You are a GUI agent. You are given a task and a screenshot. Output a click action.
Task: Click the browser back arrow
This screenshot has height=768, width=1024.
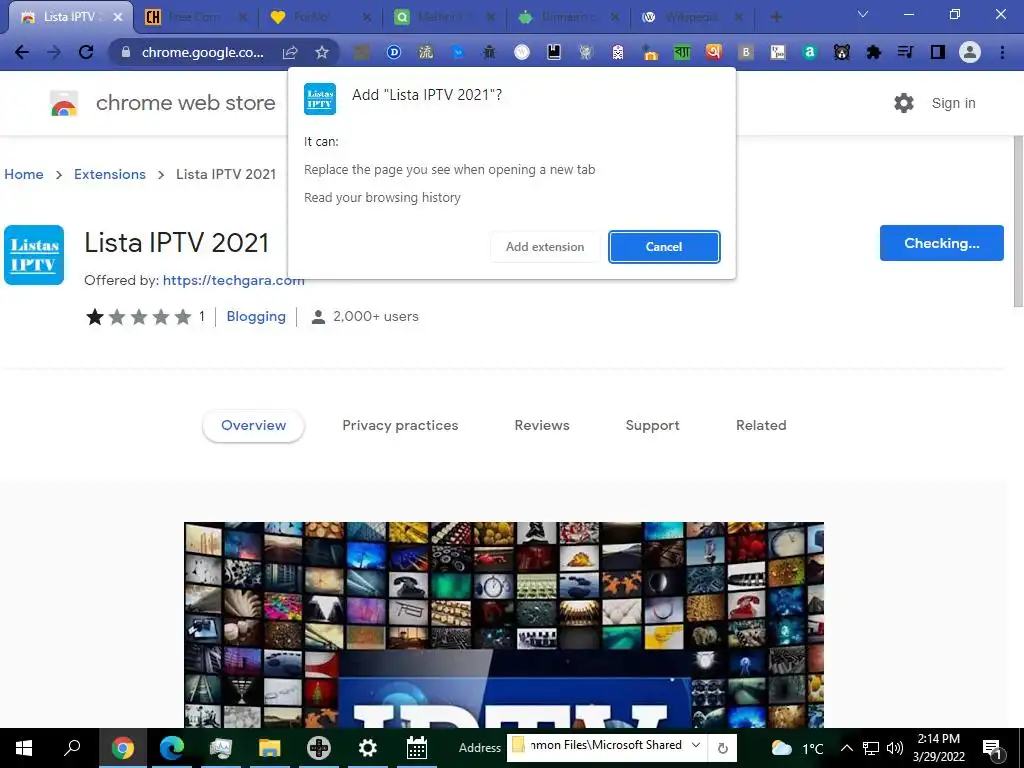tap(22, 52)
